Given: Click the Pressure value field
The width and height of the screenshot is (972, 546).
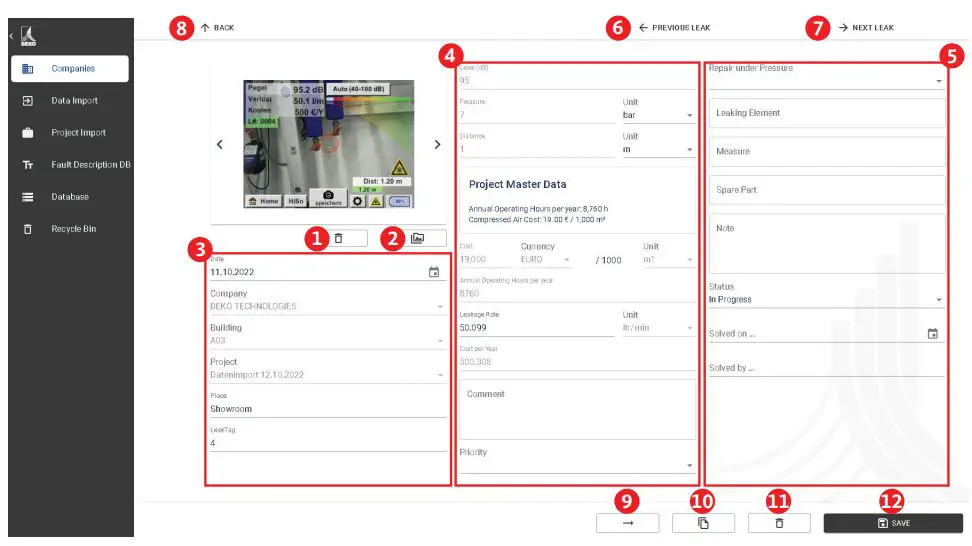Looking at the screenshot, I should pos(537,115).
